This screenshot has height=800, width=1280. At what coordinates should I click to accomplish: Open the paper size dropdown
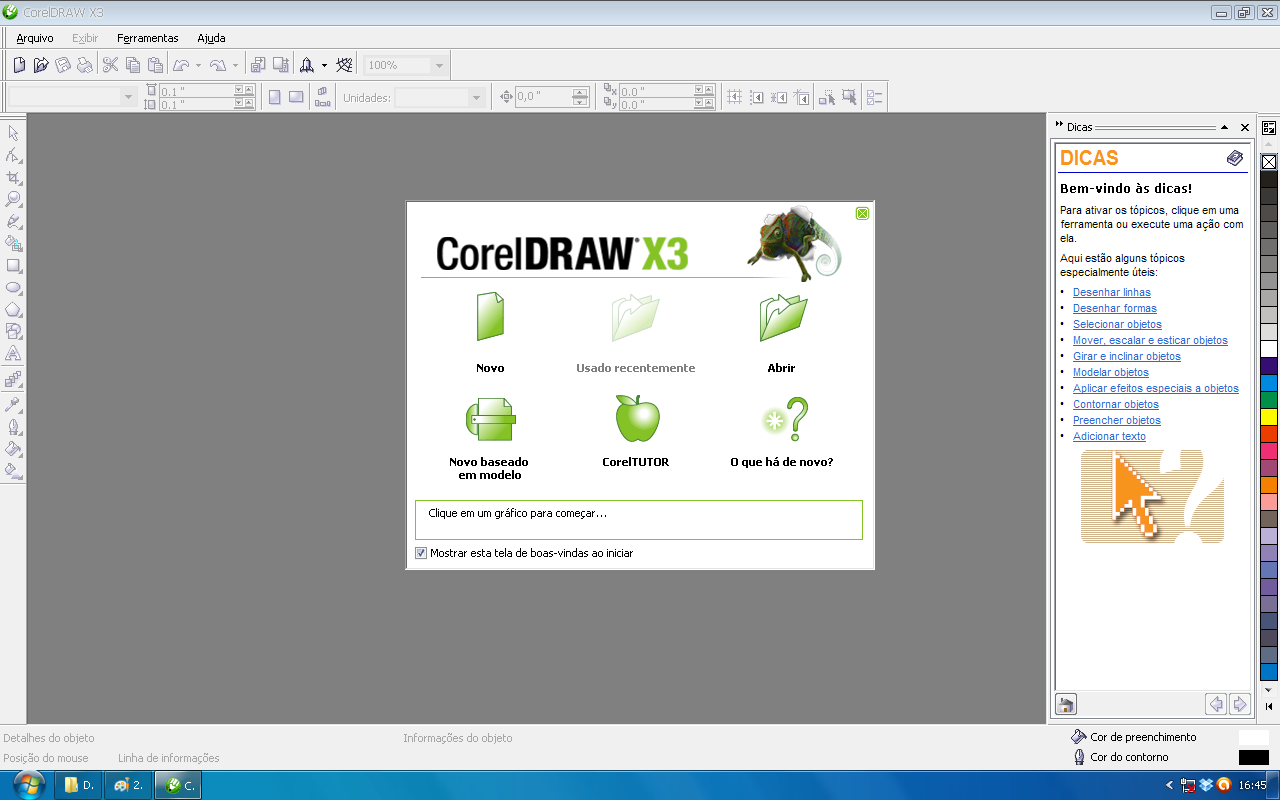pyautogui.click(x=128, y=97)
